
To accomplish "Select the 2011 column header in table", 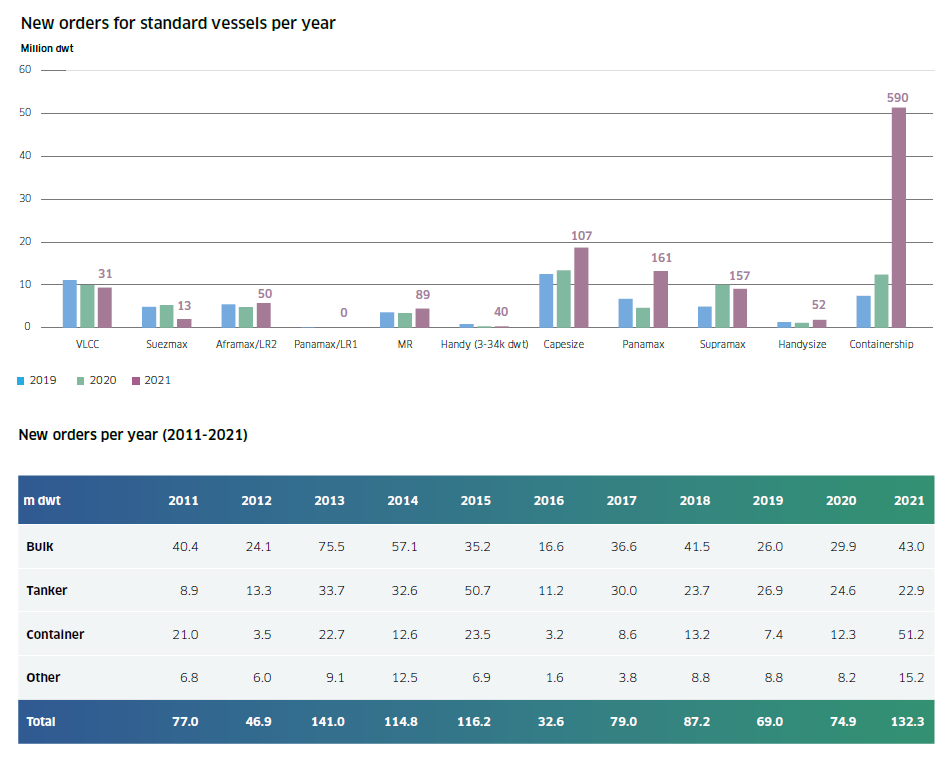I will tap(183, 500).
